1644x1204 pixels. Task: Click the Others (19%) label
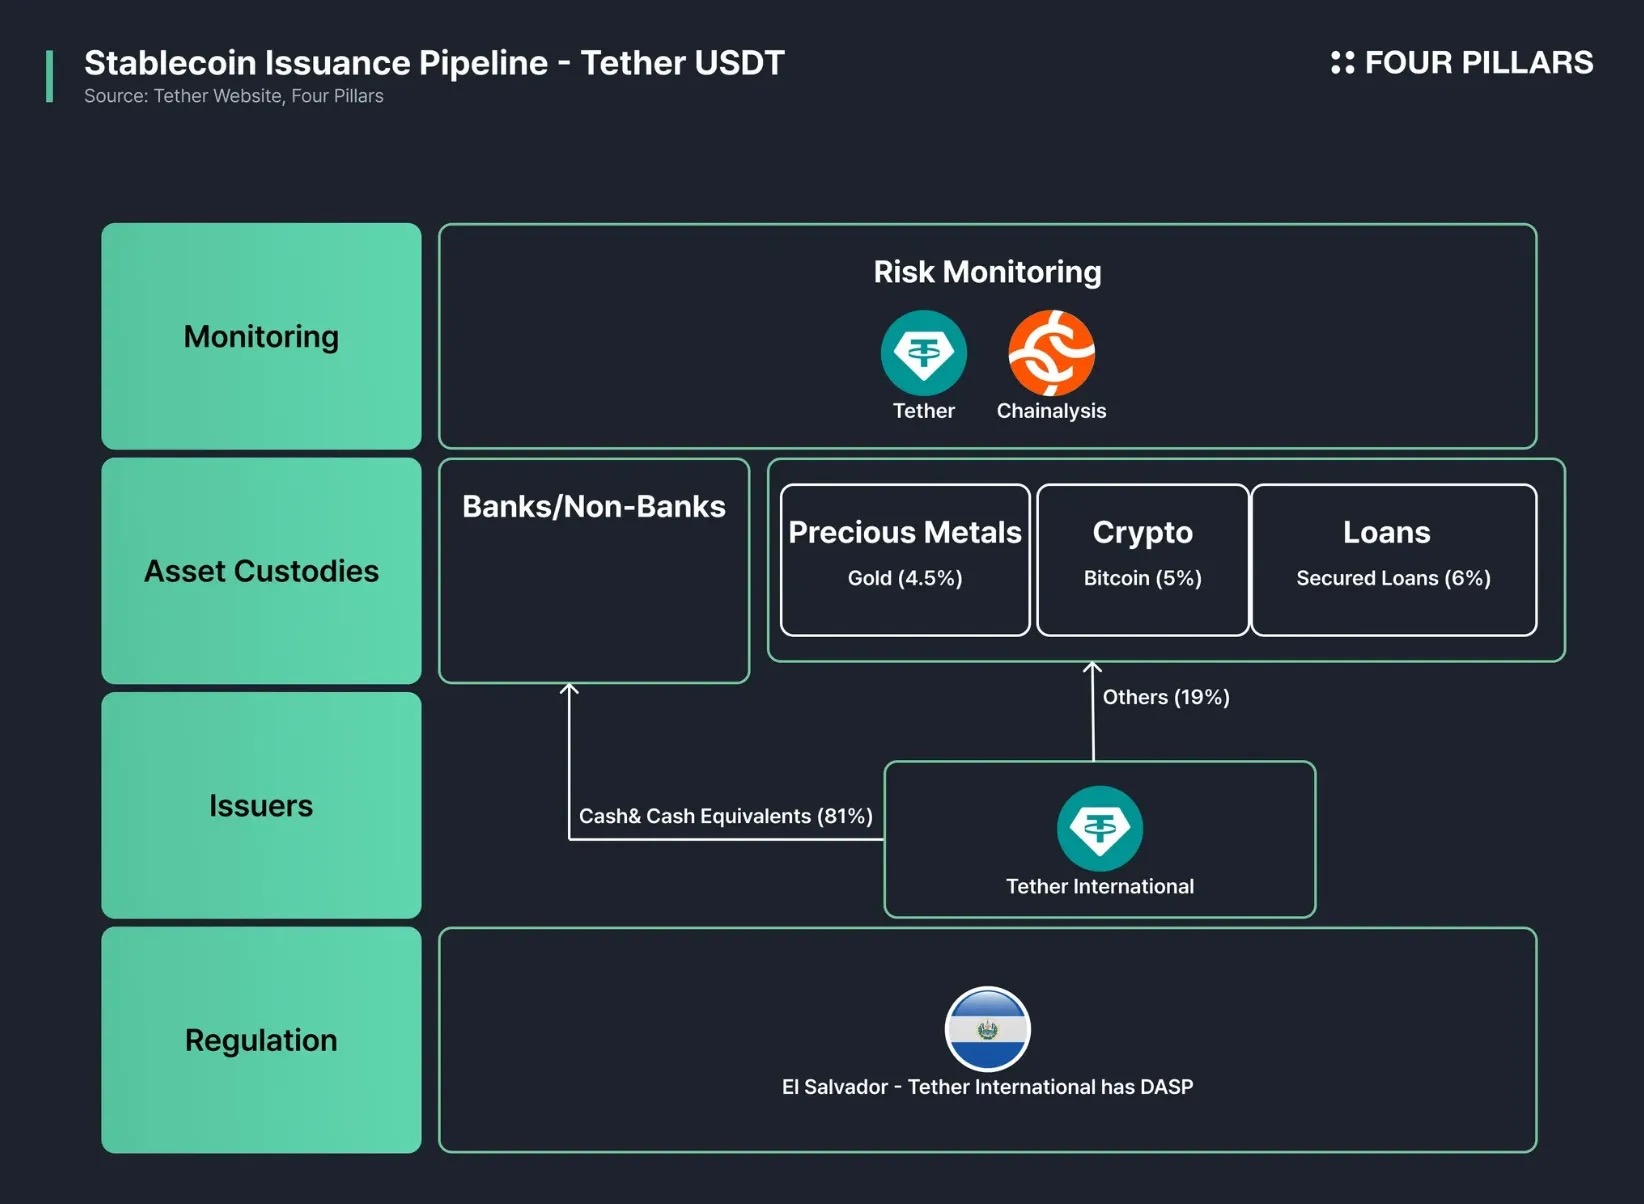1166,697
